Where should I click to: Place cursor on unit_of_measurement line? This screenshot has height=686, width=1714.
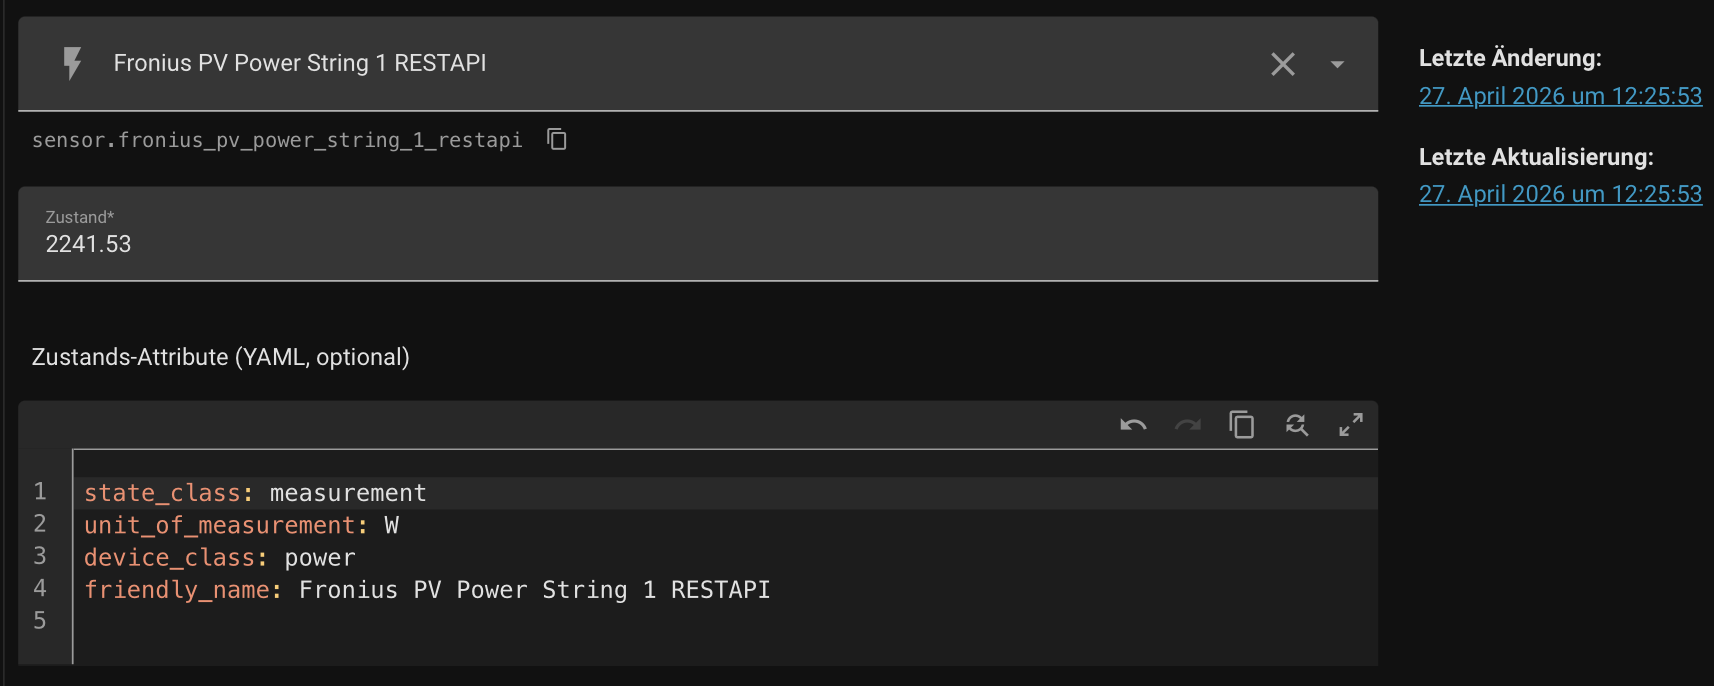(725, 525)
